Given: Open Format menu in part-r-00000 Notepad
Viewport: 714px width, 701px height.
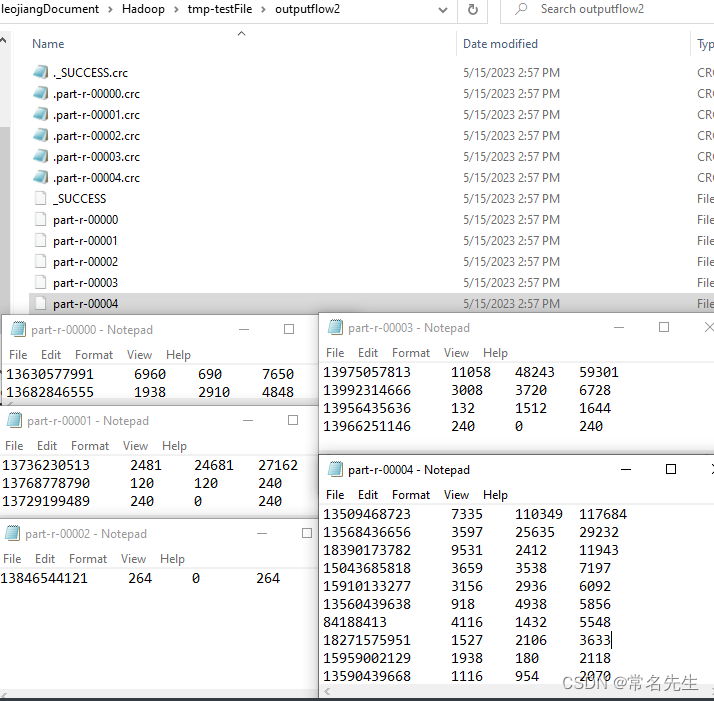Looking at the screenshot, I should pos(94,354).
